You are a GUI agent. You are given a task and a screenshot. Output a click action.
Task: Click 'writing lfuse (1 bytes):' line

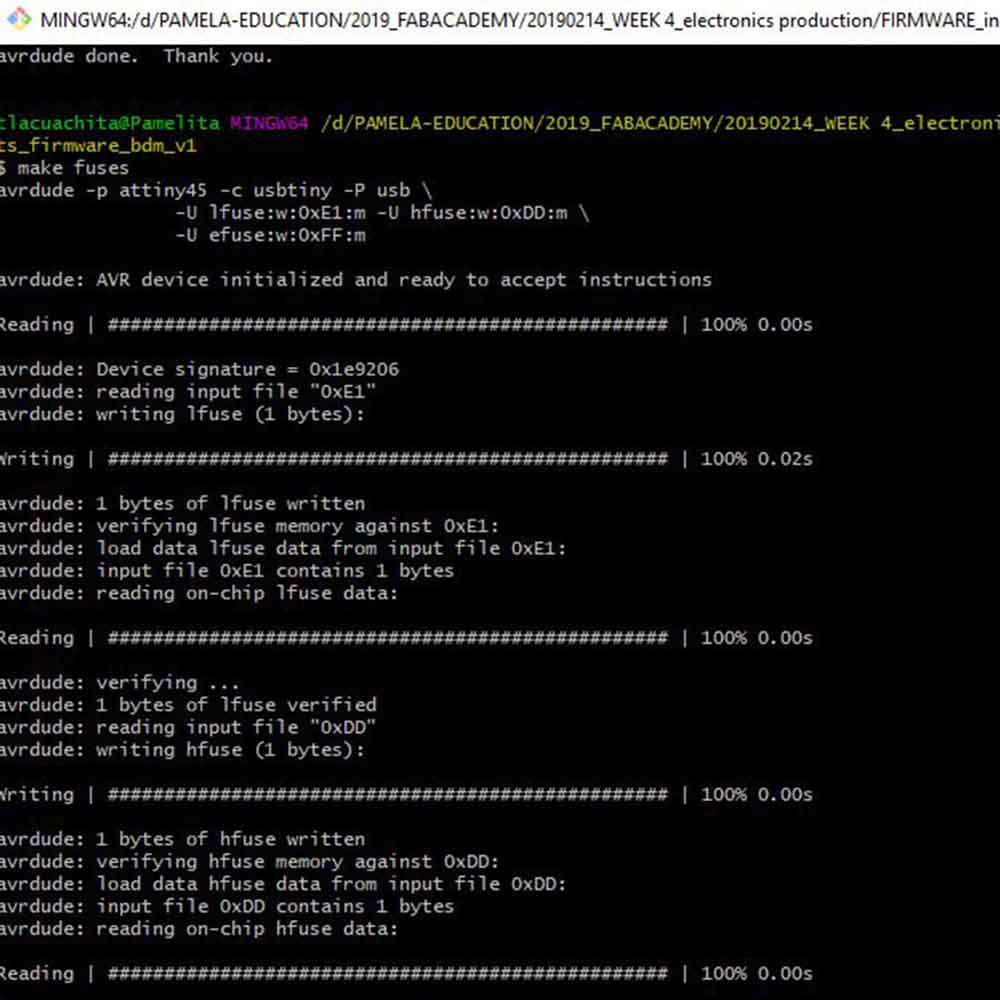tap(182, 414)
